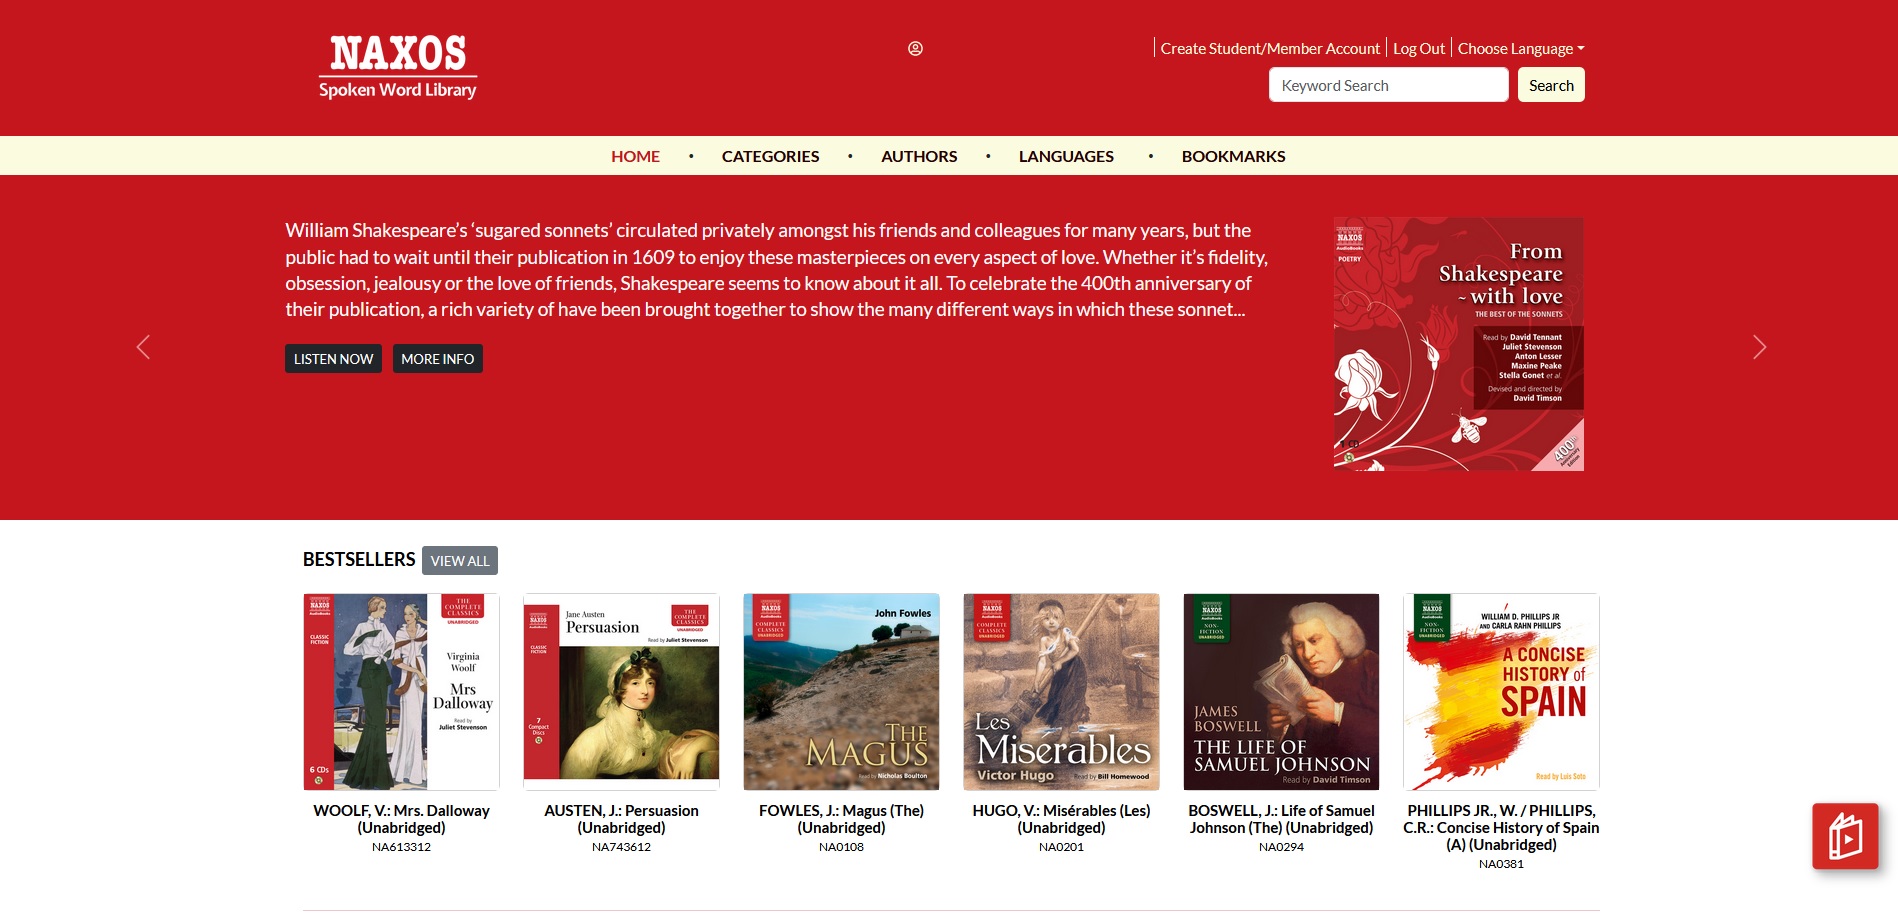Open the floating media player icon

1845,836
